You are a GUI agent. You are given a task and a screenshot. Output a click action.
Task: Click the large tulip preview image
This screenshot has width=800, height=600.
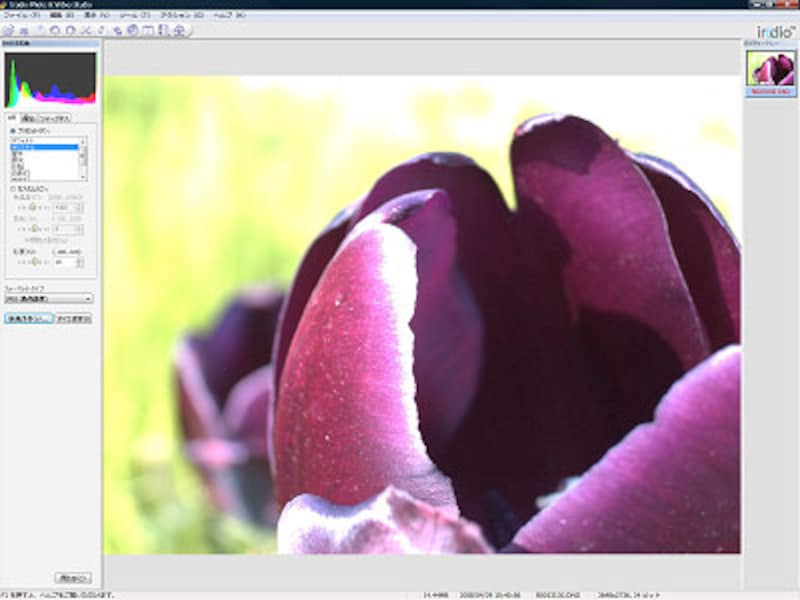[x=422, y=315]
